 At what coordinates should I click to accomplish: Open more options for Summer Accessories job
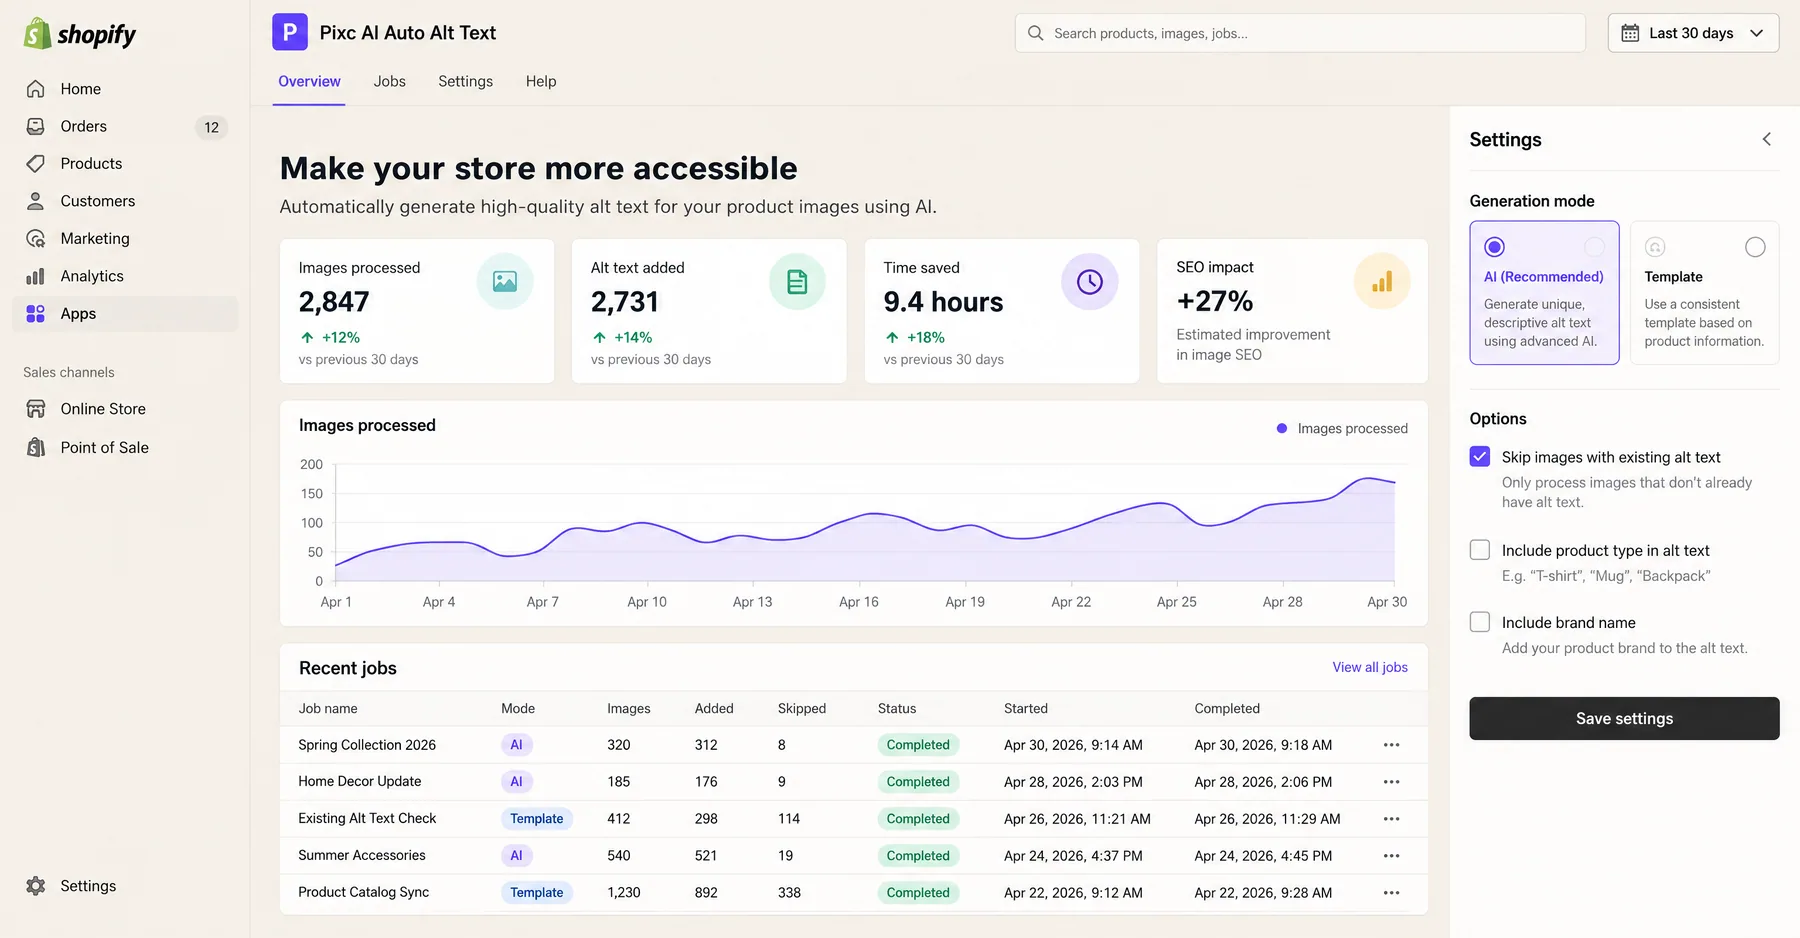pyautogui.click(x=1391, y=856)
